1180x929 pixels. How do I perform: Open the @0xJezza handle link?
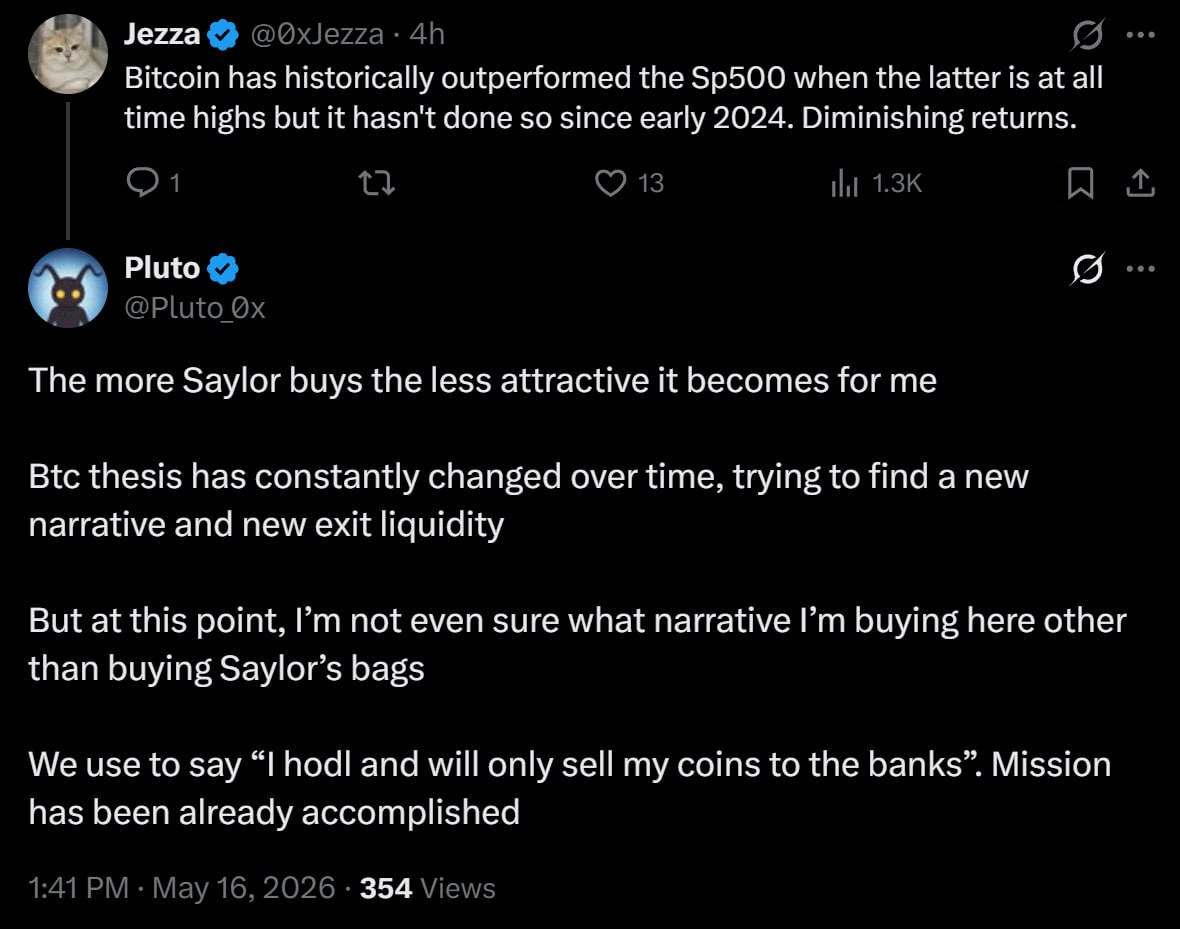(x=317, y=34)
